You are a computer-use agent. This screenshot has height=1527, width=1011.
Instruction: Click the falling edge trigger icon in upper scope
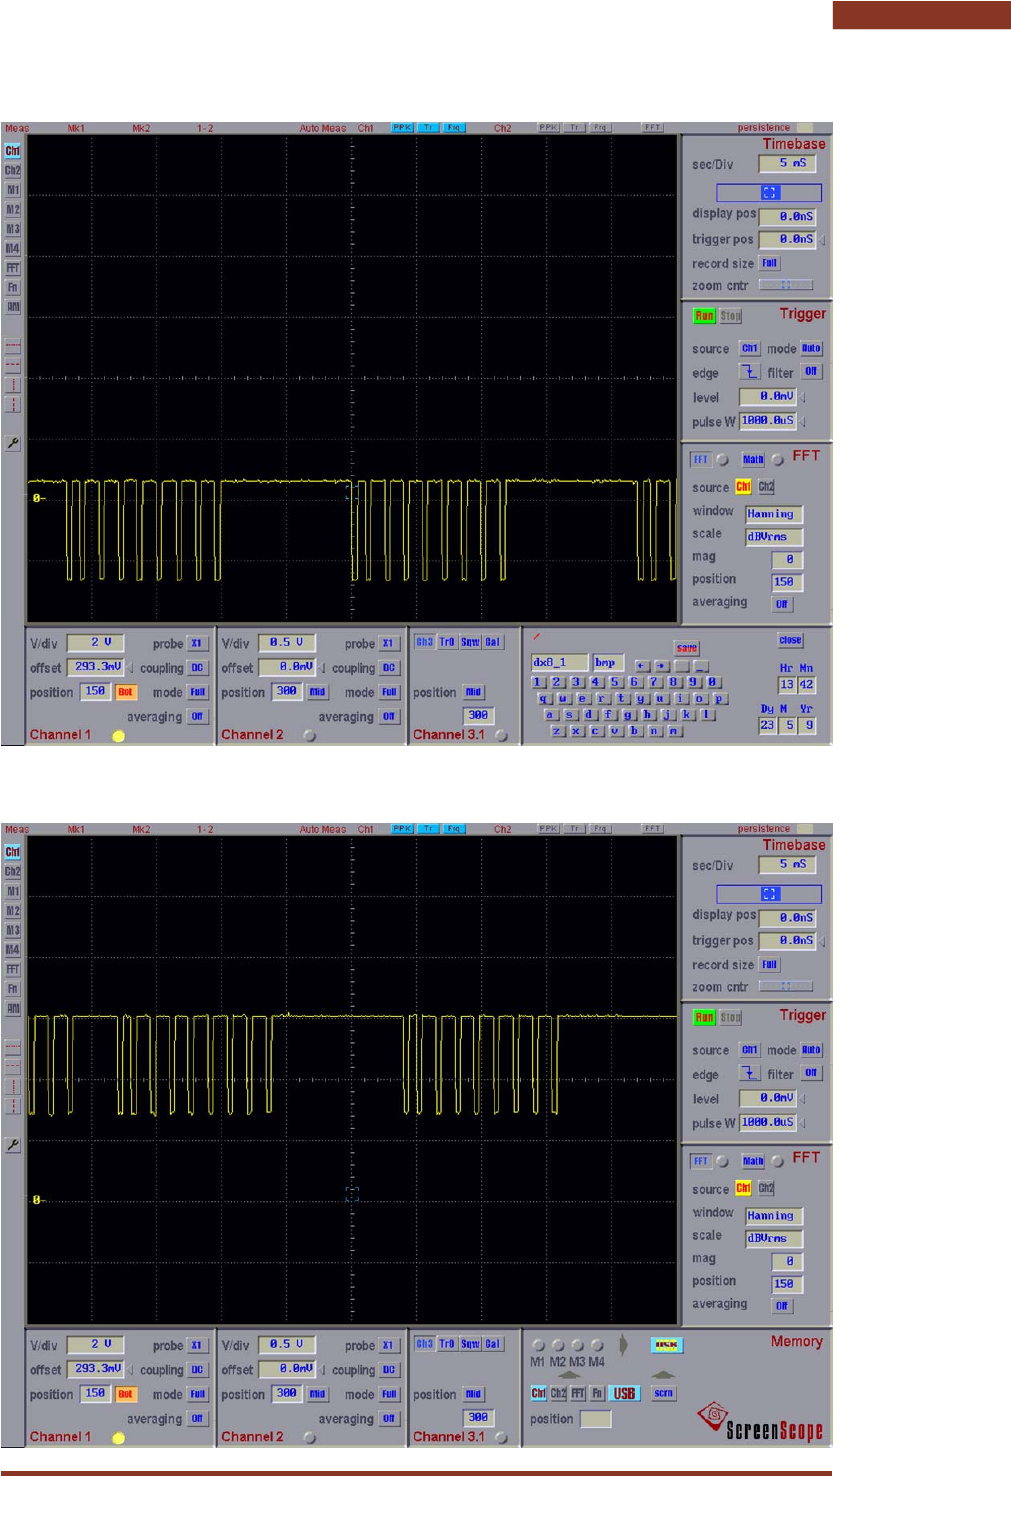(x=749, y=372)
